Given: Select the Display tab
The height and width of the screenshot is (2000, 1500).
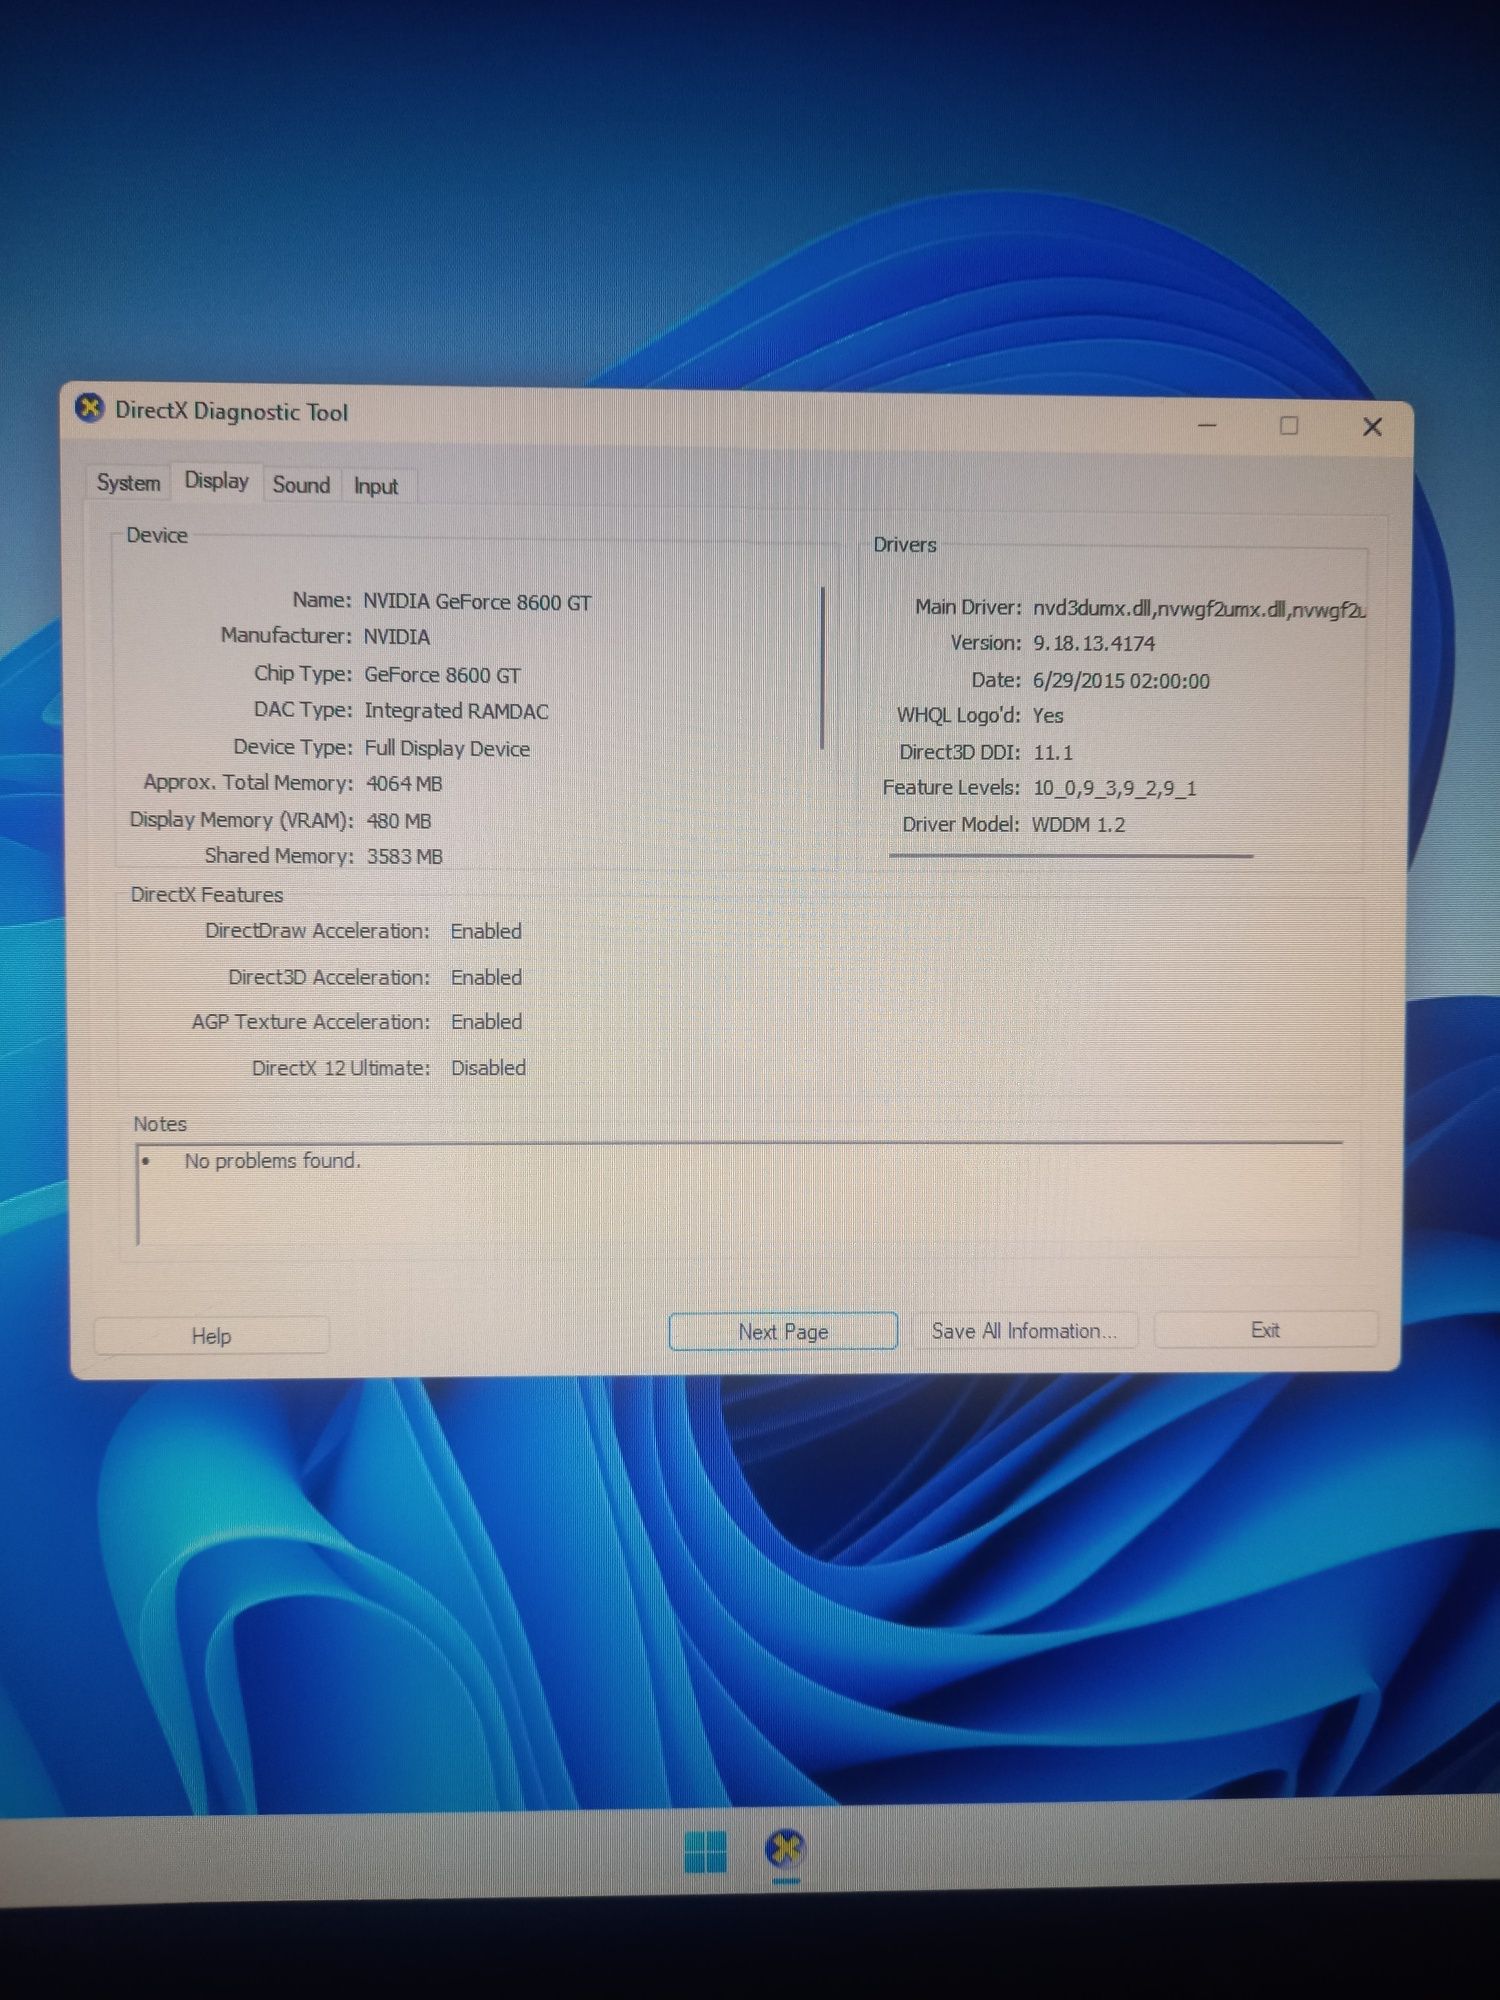Looking at the screenshot, I should (x=216, y=481).
